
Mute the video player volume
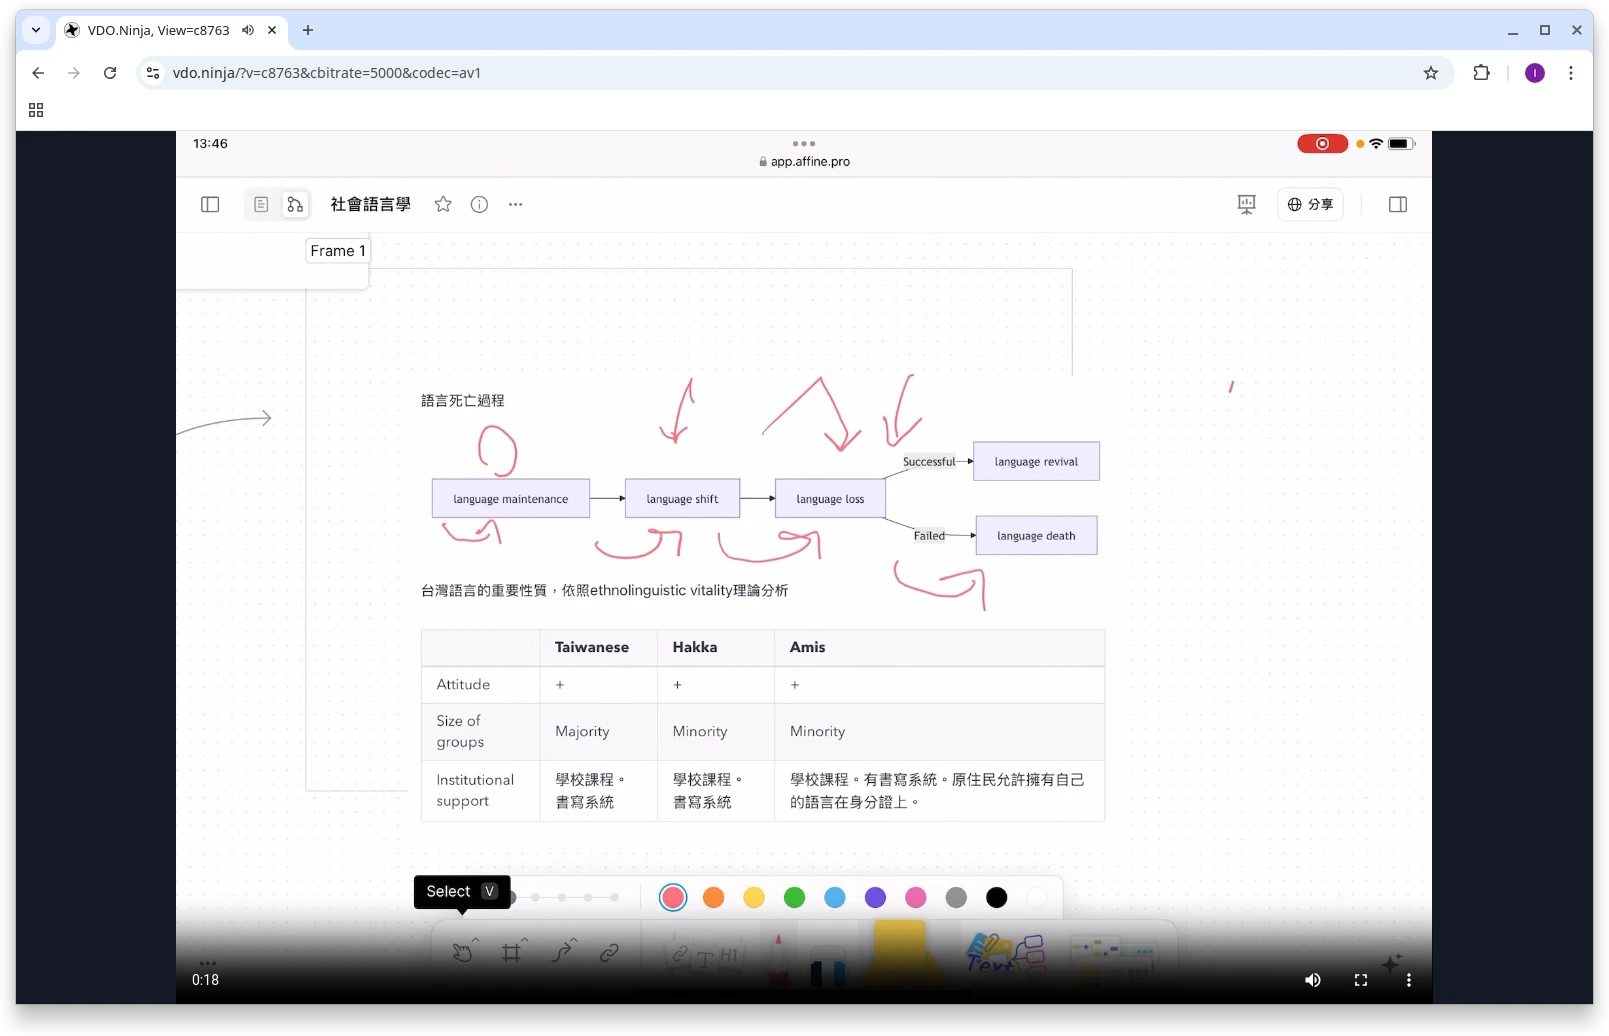pos(1313,980)
